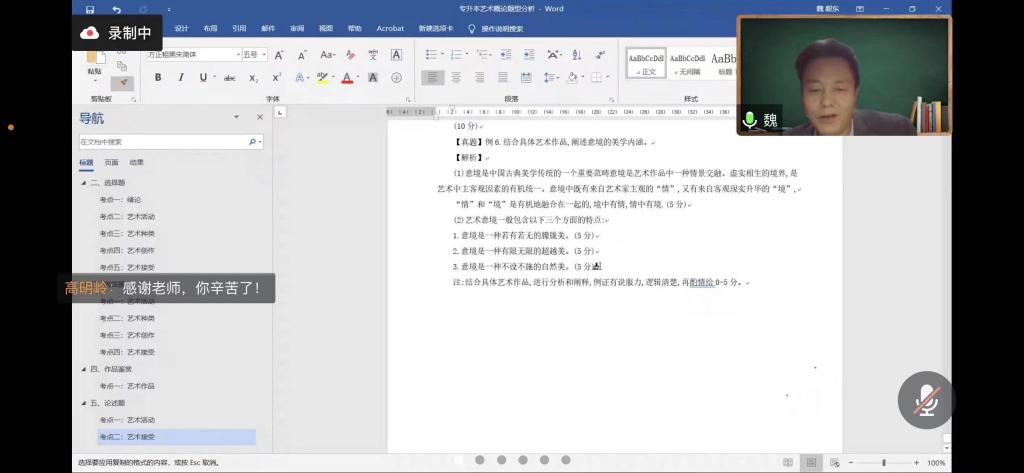Viewport: 1024px width, 473px height.
Task: Toggle bold formatting in the ribbon
Action: coord(160,78)
